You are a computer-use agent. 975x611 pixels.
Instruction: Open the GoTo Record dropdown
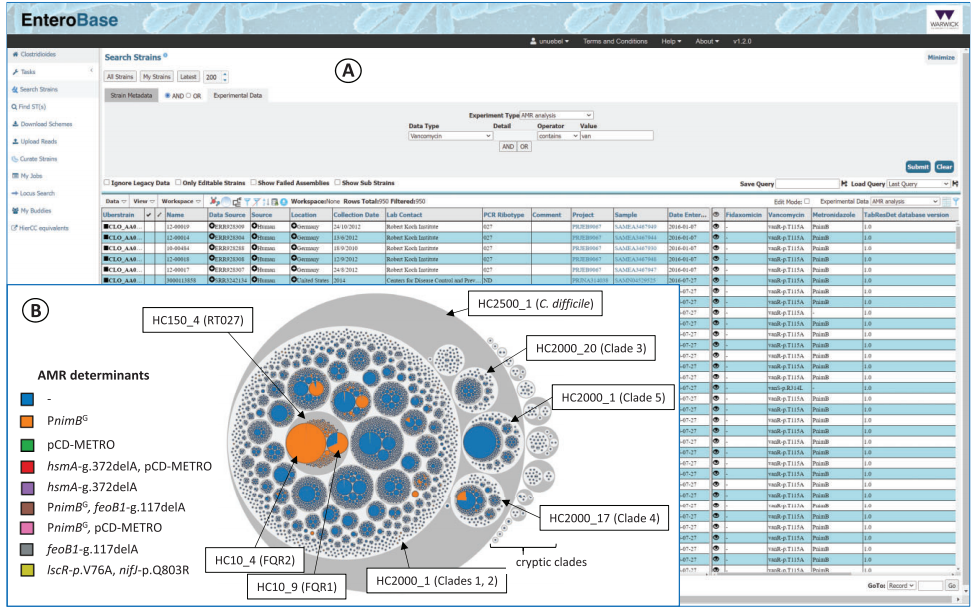(x=901, y=586)
